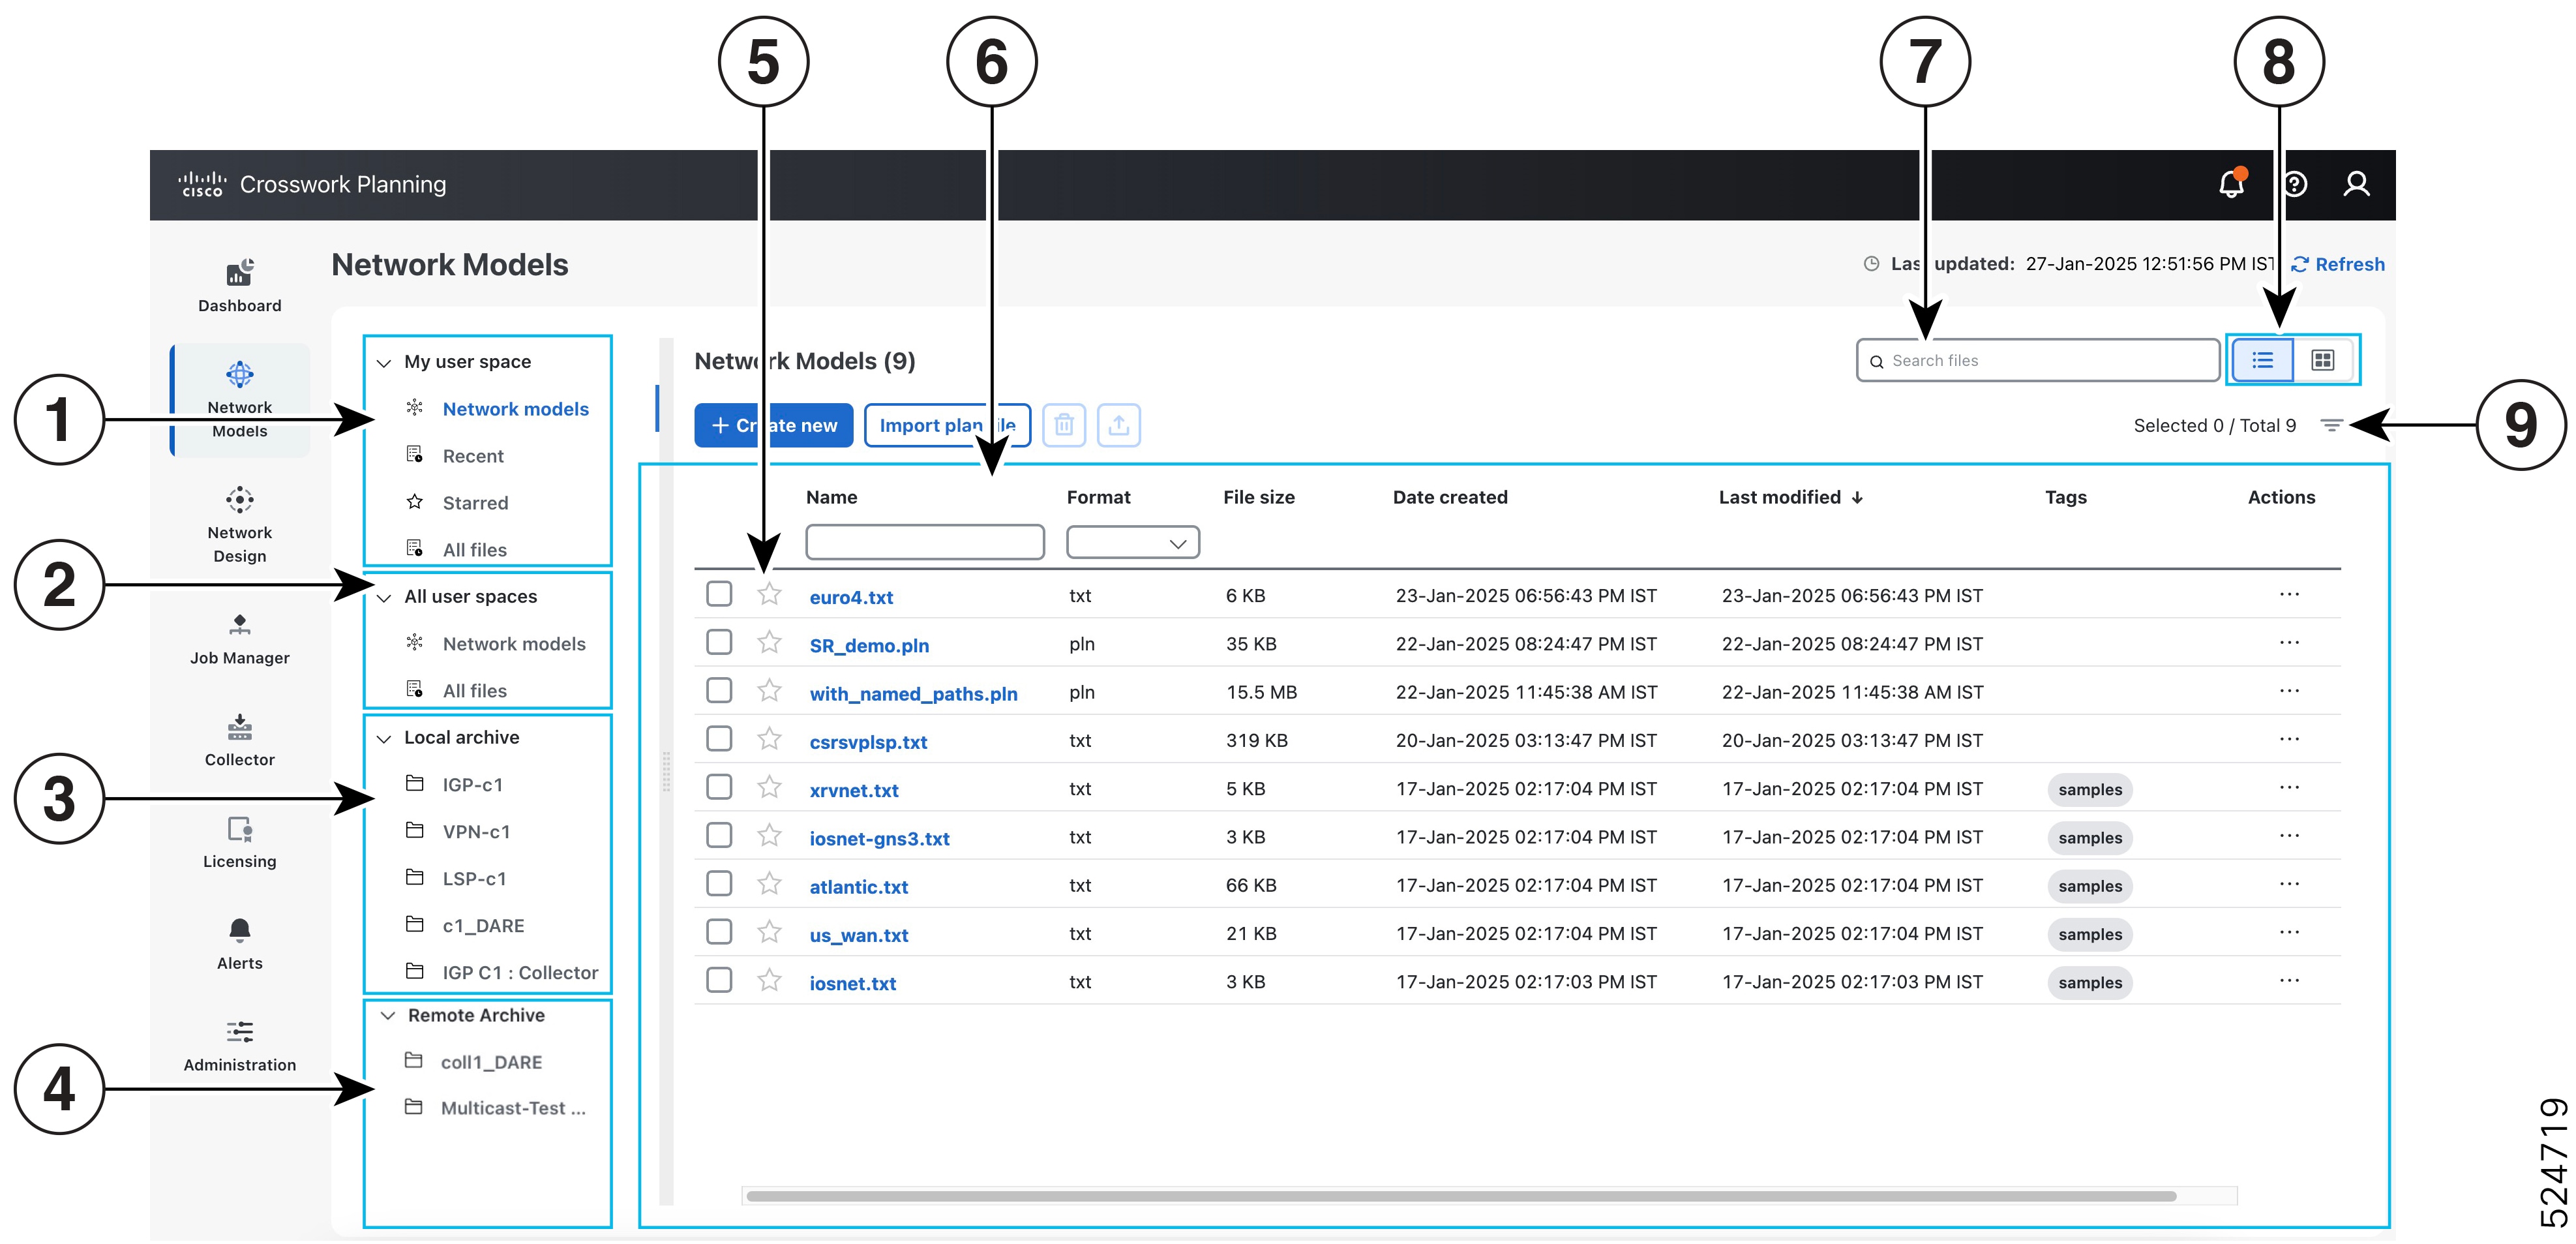This screenshot has width=2576, height=1244.
Task: Open actions menu for euro4.txt
Action: click(2289, 594)
